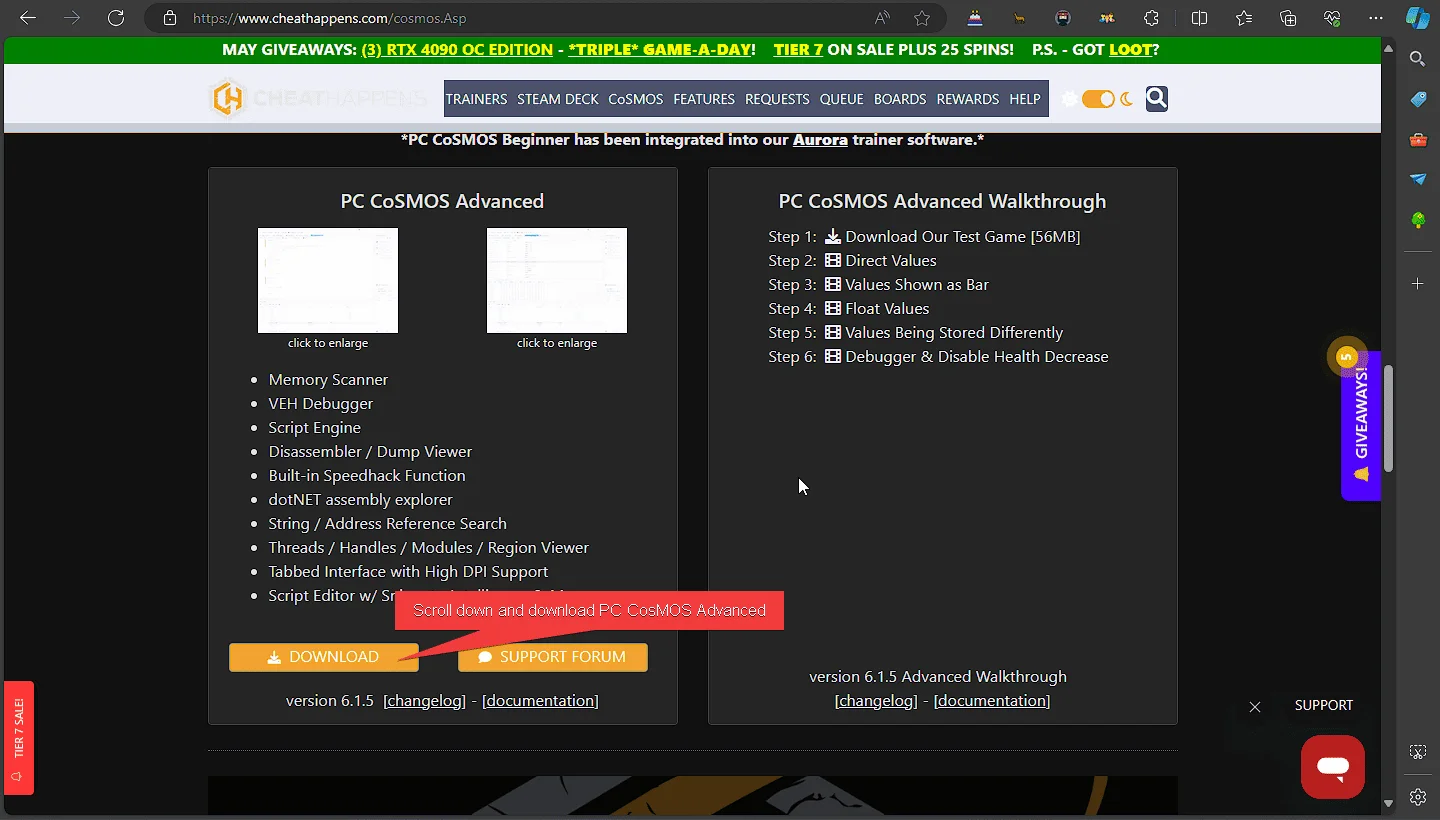
Task: Open Step 3 Values Shown as Bar
Action: 906,285
